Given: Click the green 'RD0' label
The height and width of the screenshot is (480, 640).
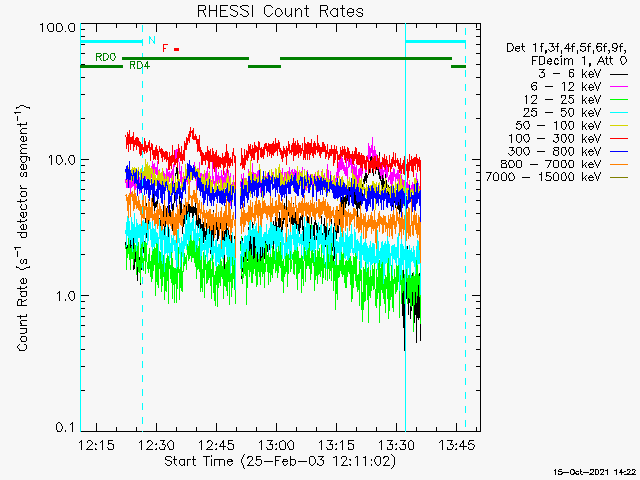Looking at the screenshot, I should 106,57.
